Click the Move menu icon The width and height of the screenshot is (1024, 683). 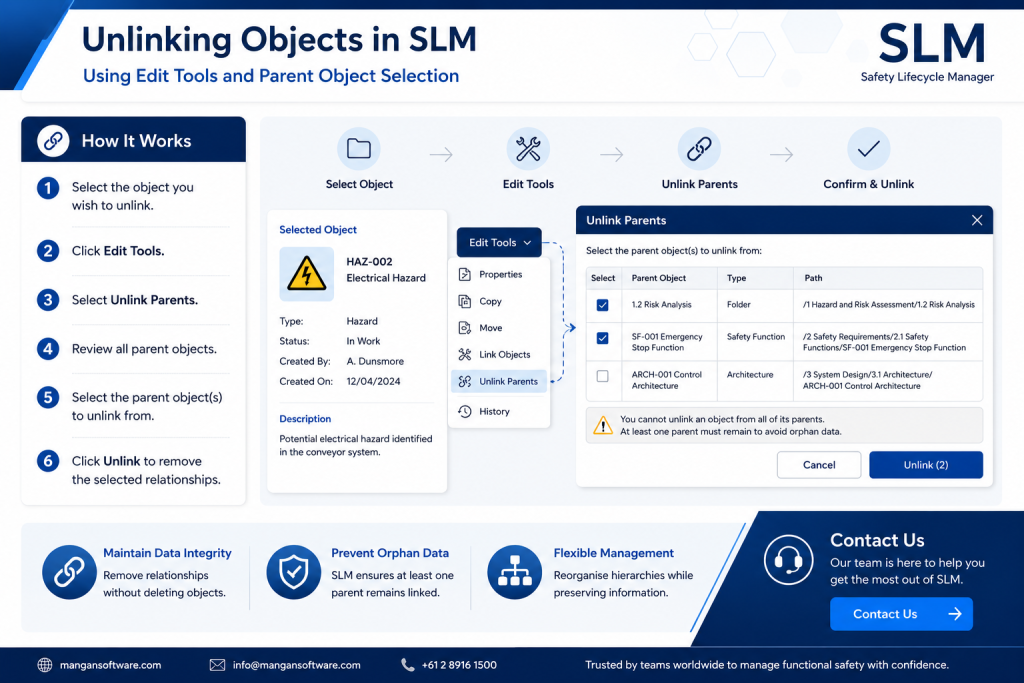(464, 328)
